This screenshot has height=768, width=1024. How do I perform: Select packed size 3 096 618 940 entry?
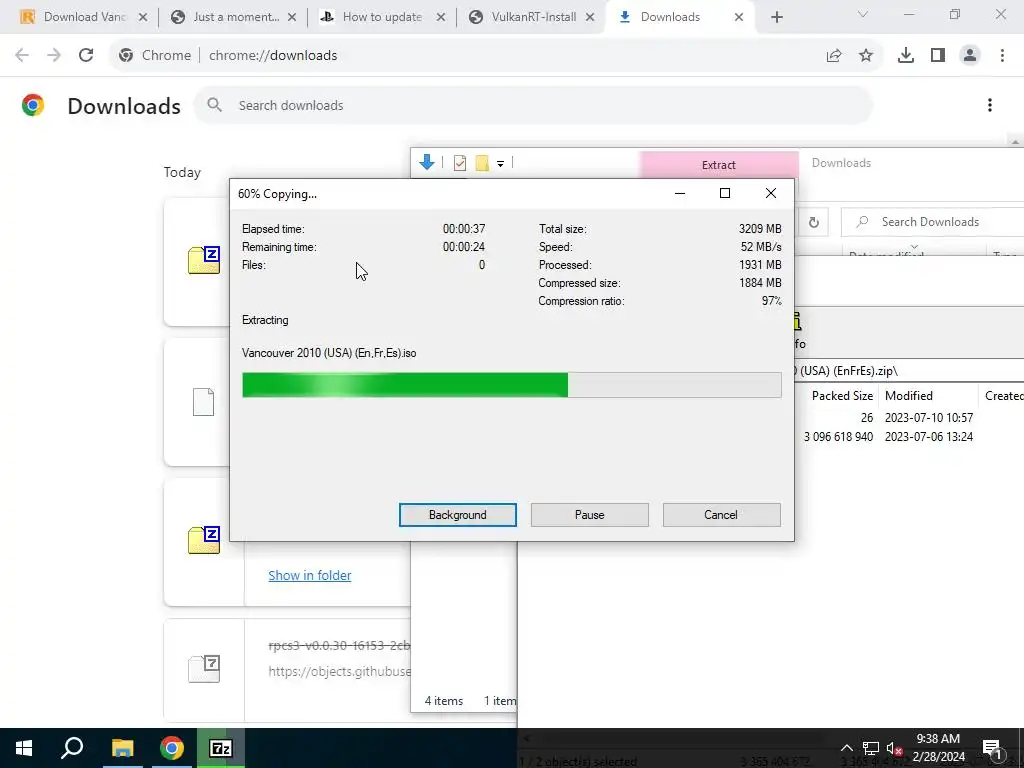click(x=838, y=437)
